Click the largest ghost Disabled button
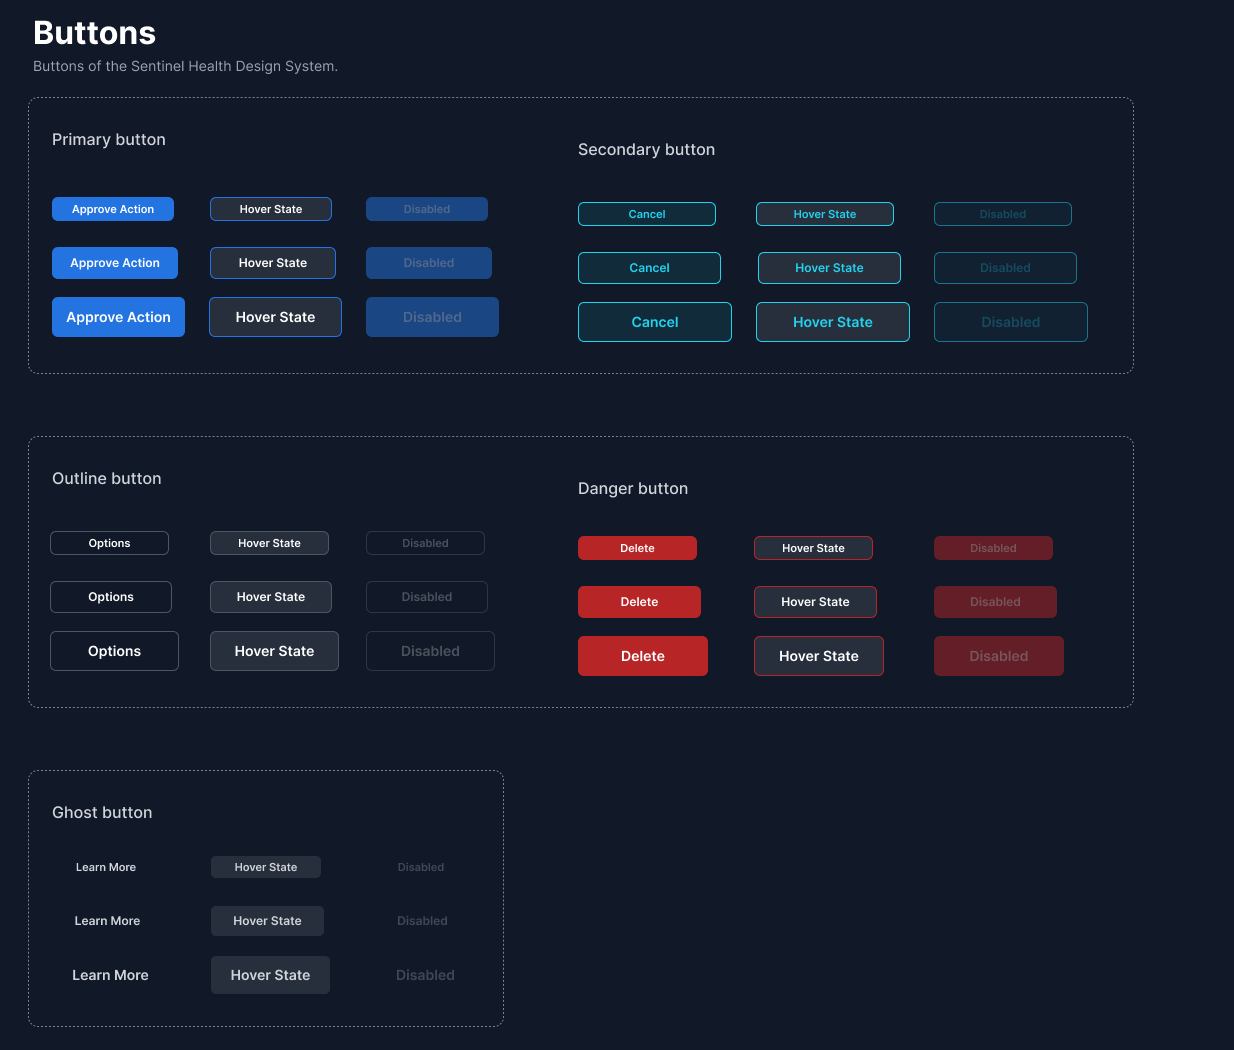 [x=425, y=975]
